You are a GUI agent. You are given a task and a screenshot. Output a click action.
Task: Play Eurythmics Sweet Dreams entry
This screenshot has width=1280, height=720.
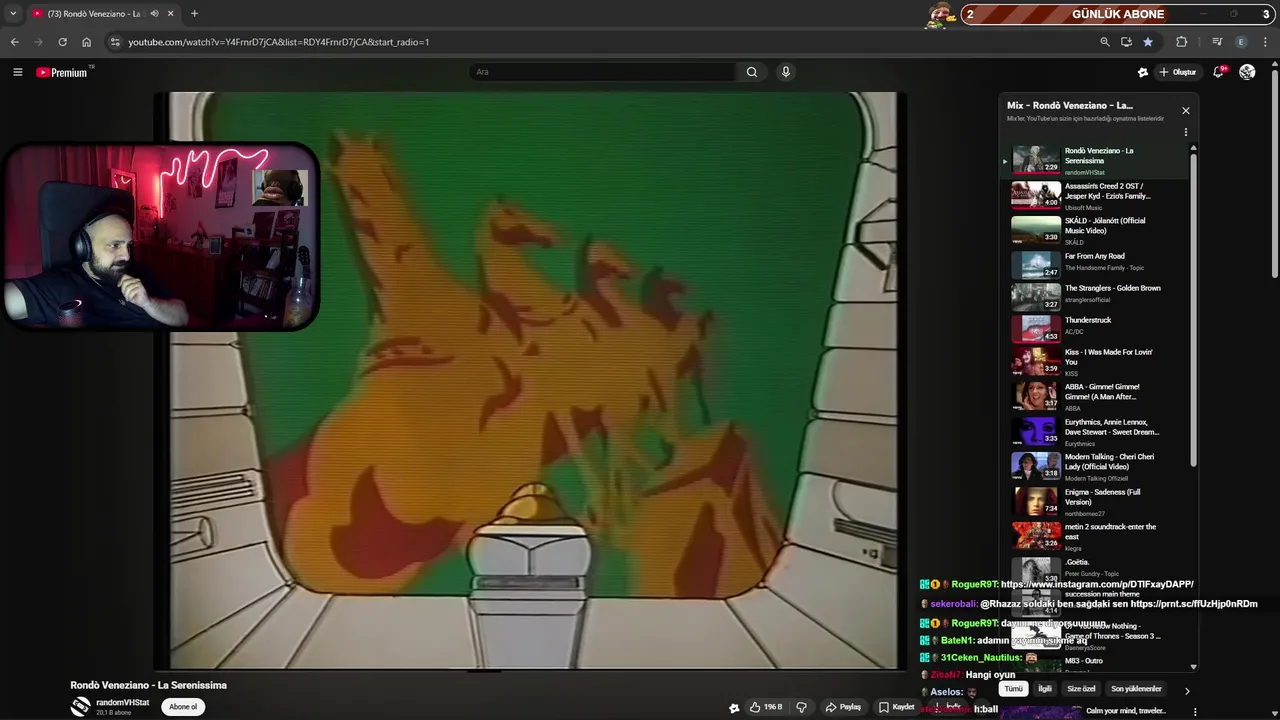[1094, 431]
